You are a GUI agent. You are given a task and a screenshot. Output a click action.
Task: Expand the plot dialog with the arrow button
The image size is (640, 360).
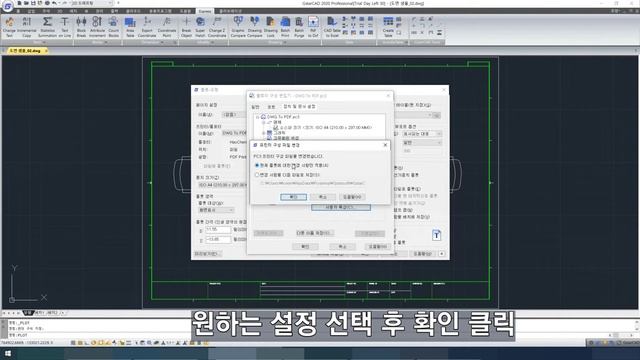pyautogui.click(x=442, y=254)
